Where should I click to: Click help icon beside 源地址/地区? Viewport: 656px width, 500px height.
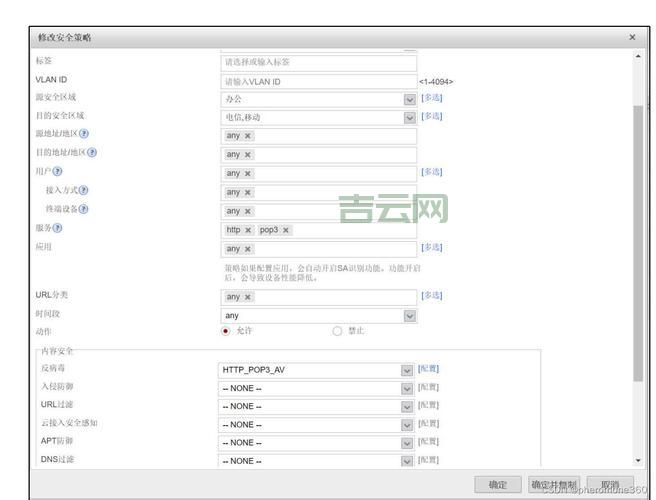coord(84,134)
